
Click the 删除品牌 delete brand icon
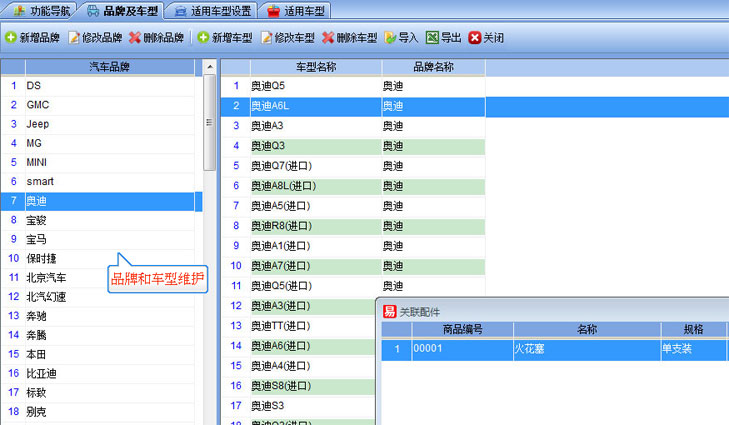(135, 38)
